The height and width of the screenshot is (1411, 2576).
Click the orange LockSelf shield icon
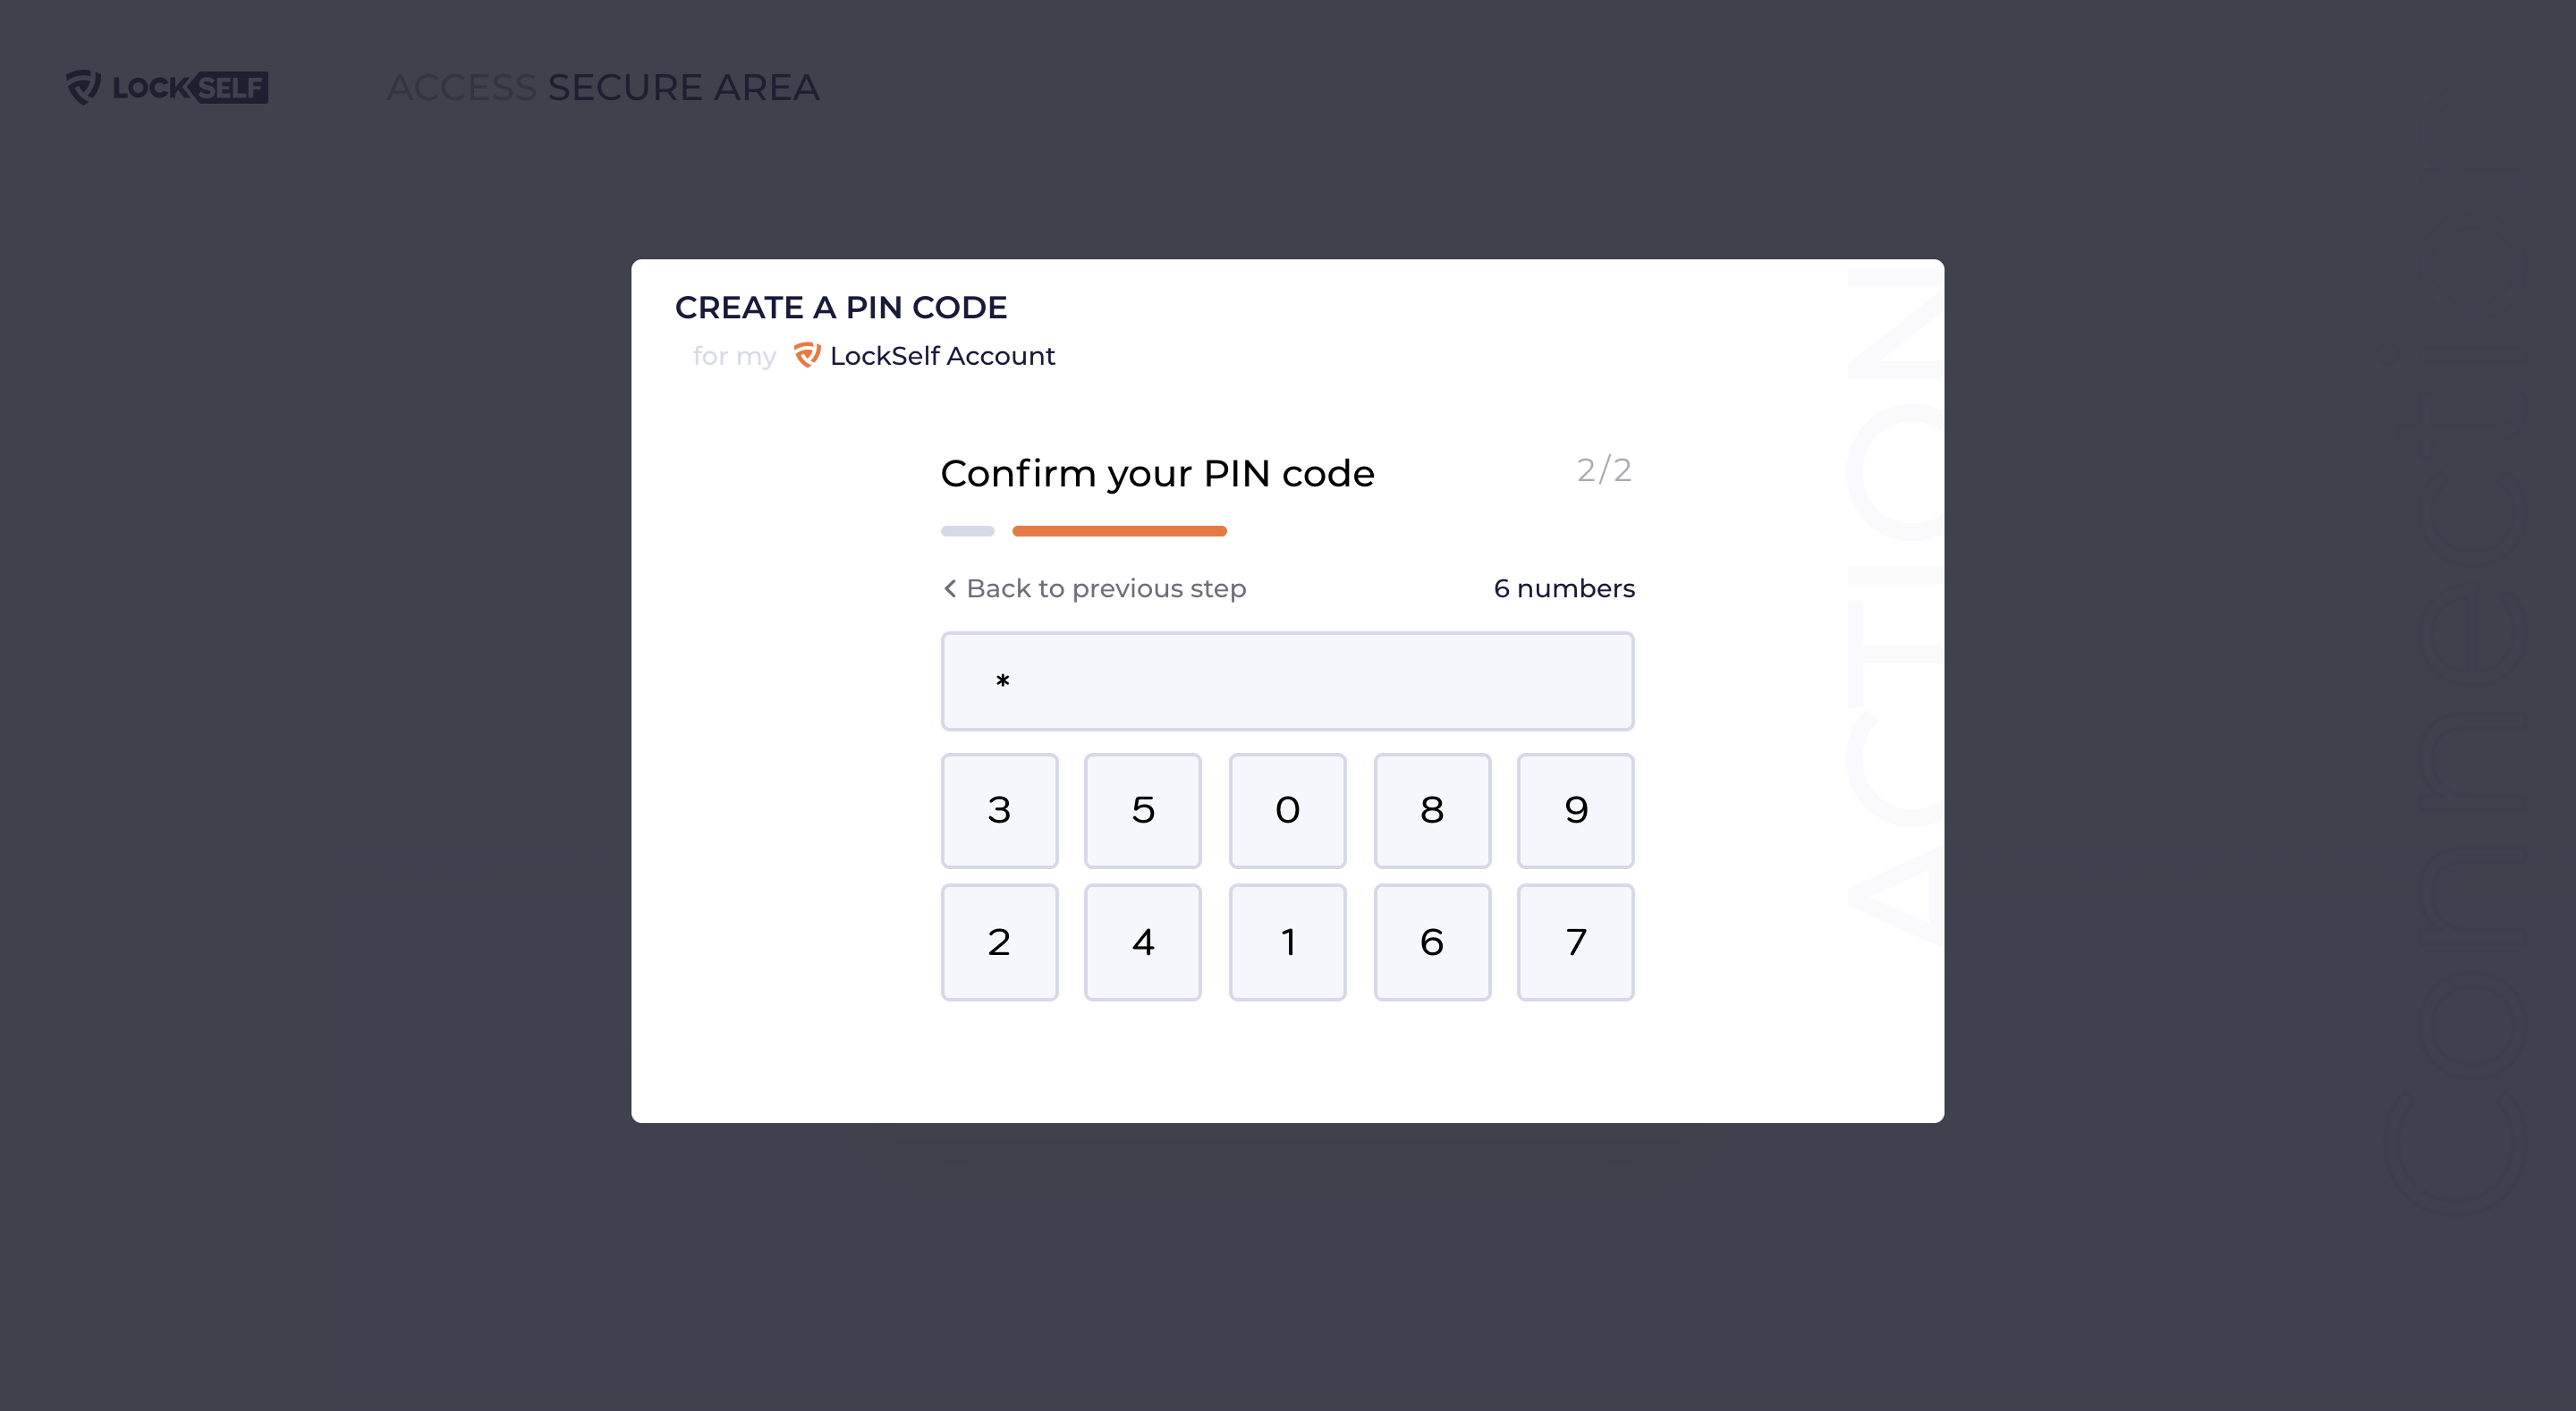tap(807, 355)
